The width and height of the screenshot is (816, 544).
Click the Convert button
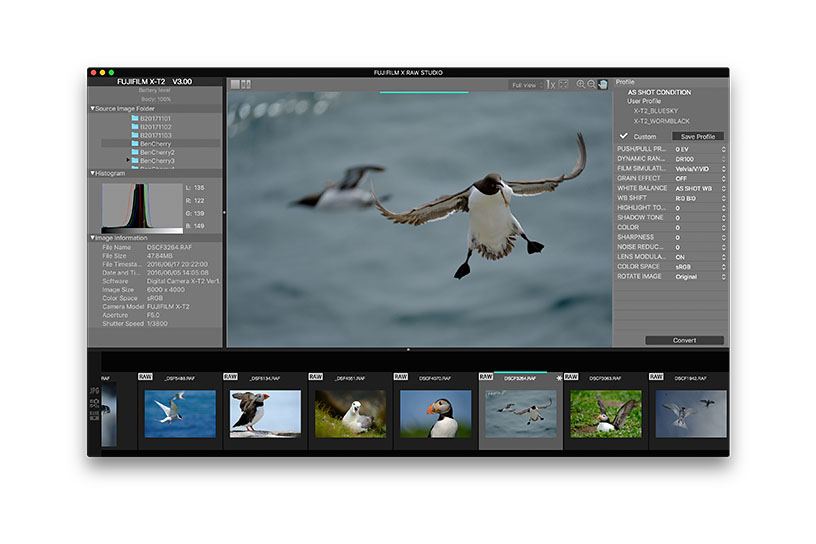tap(684, 340)
